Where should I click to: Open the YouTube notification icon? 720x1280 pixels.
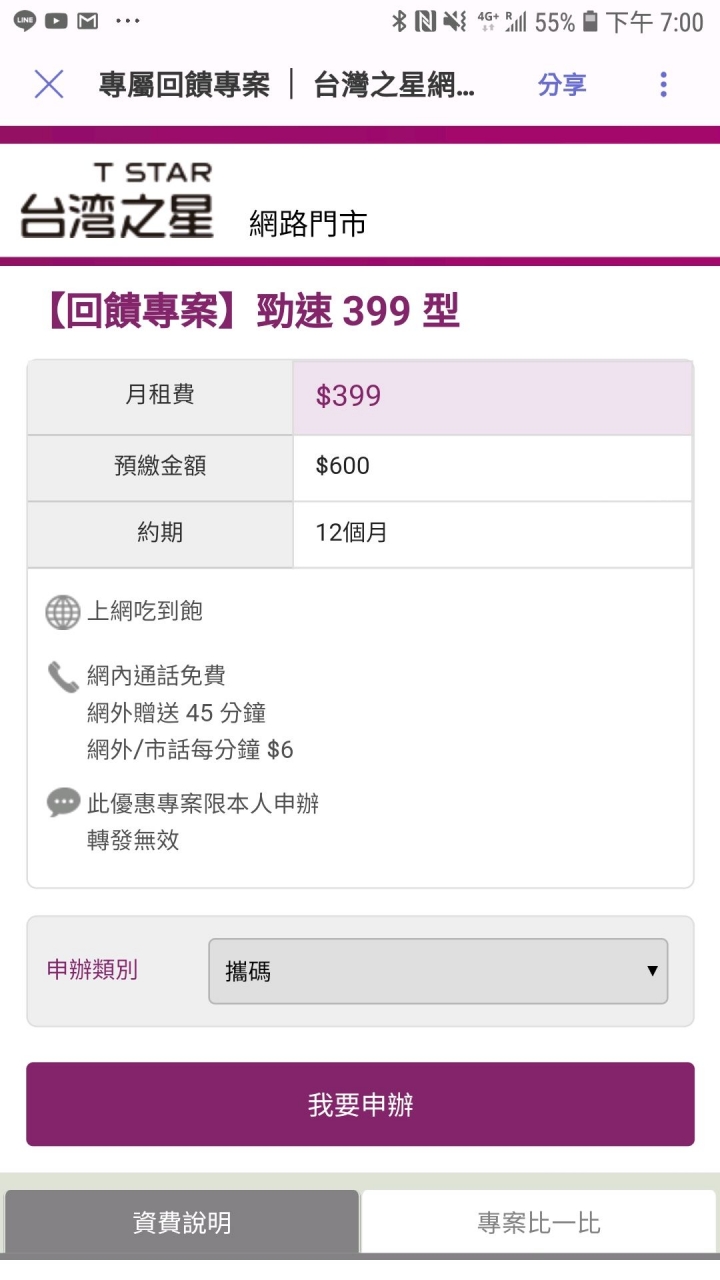56,20
